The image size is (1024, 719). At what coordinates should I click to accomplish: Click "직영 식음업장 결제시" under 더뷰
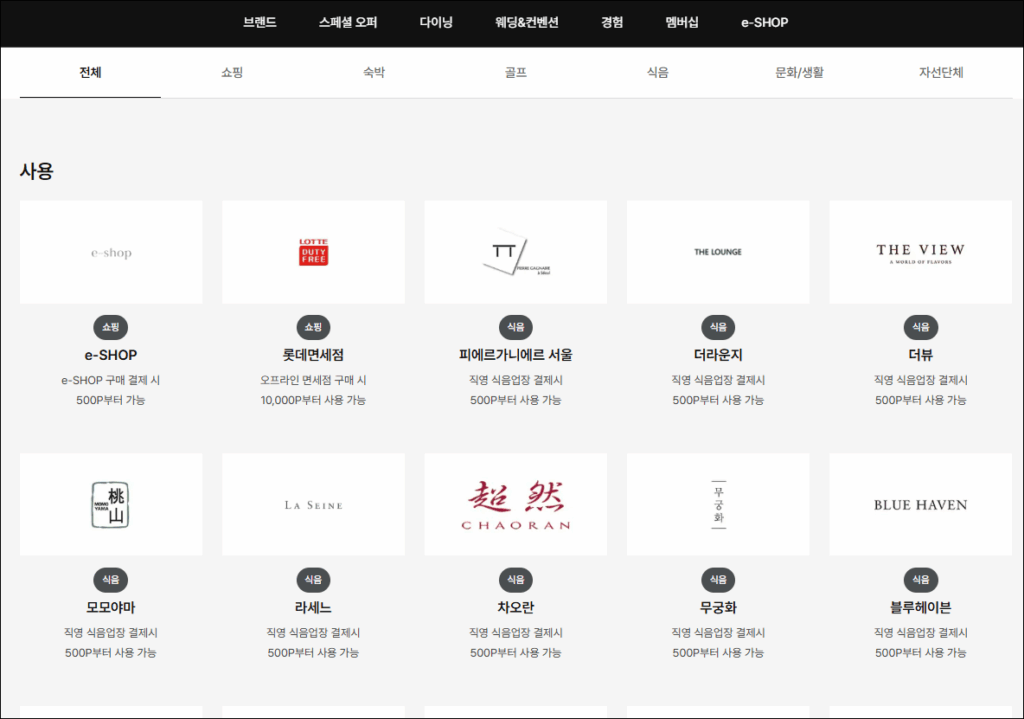tap(921, 380)
